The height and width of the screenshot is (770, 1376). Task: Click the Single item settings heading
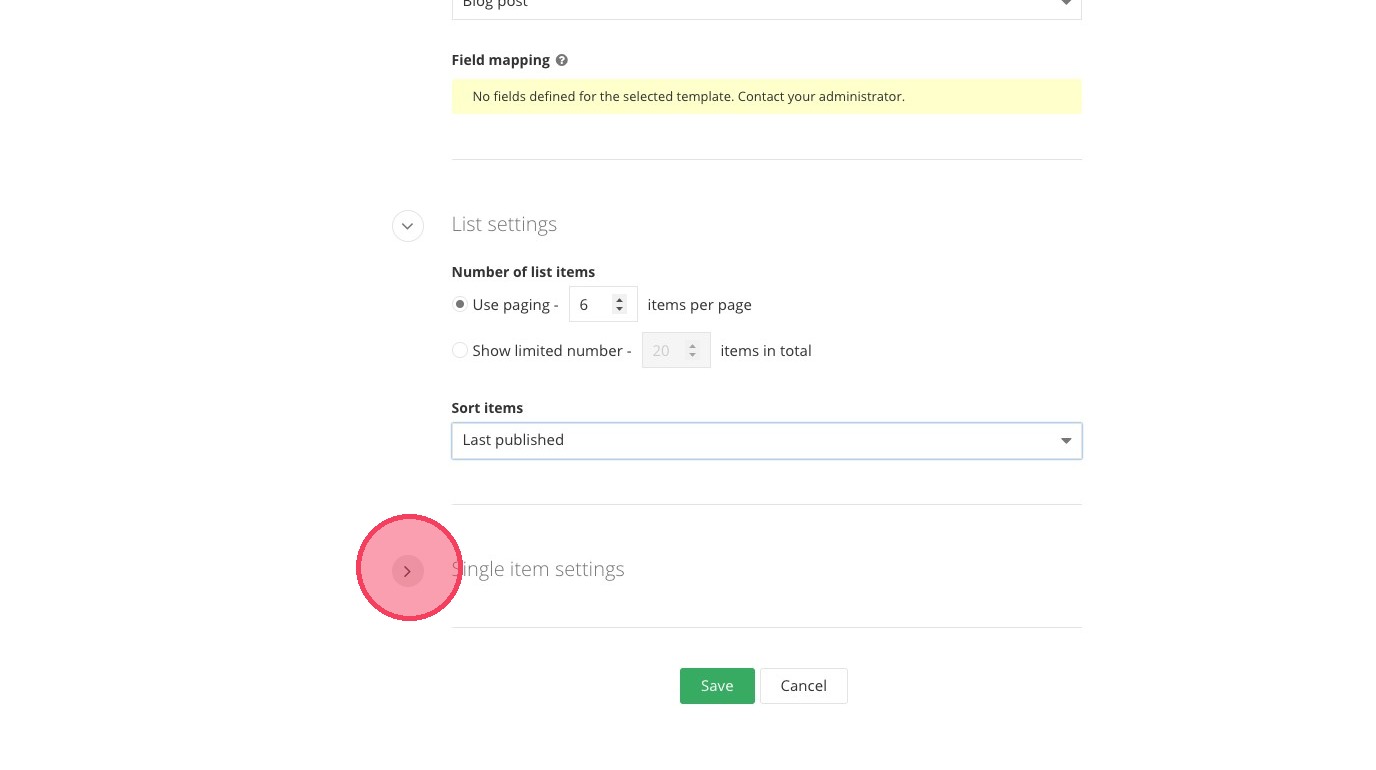[538, 569]
